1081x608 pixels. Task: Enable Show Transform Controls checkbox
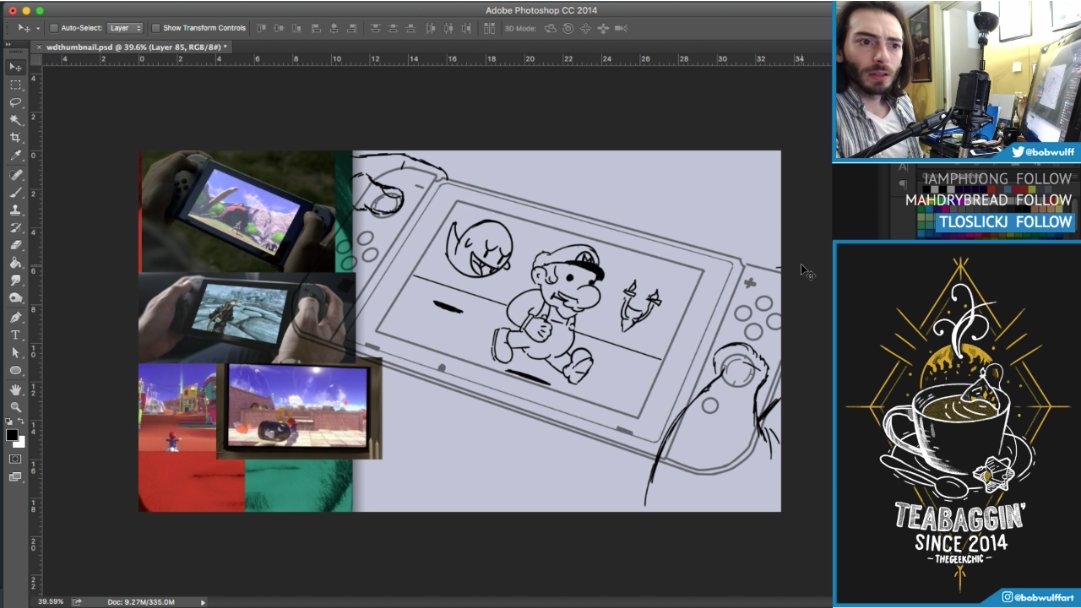click(156, 28)
